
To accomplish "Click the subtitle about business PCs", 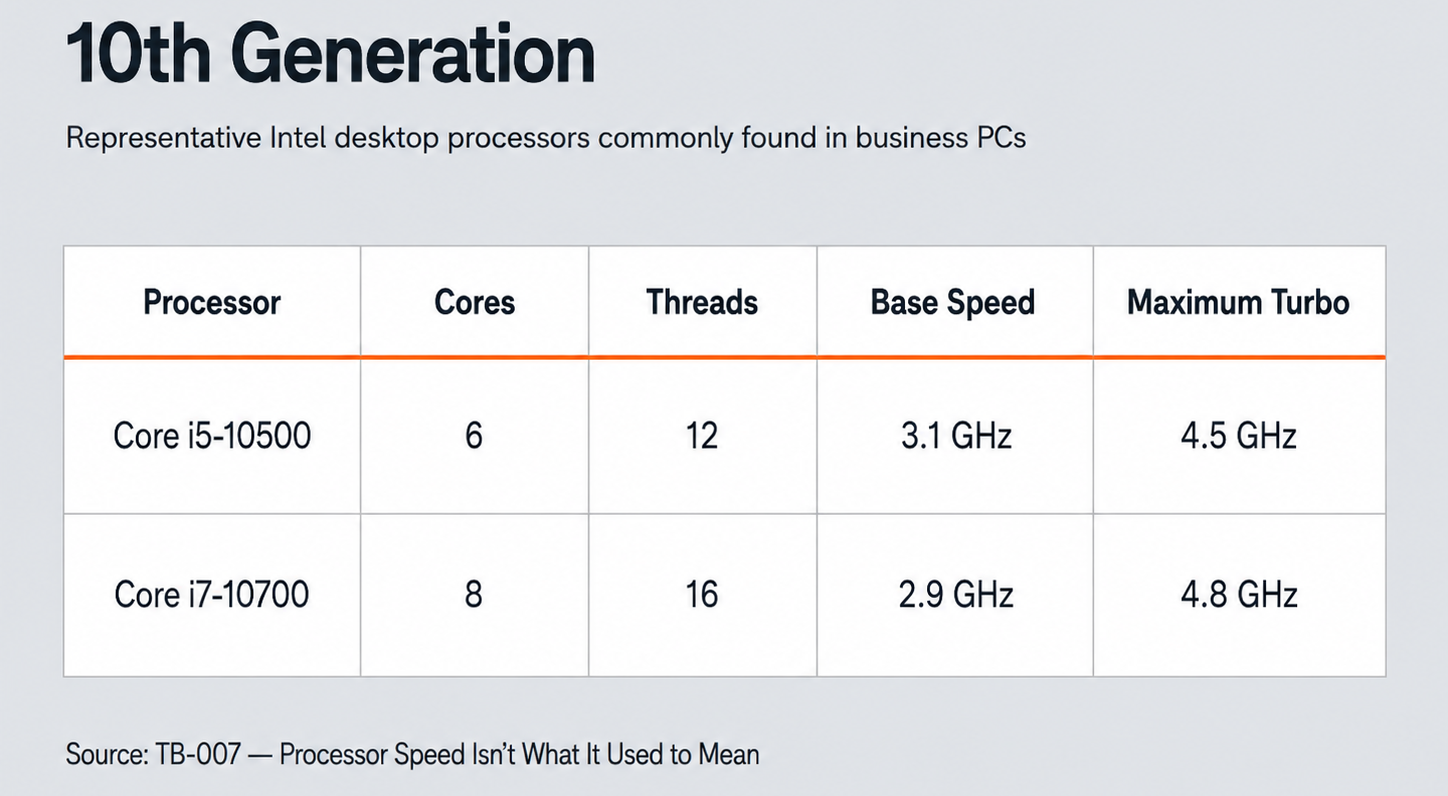I will tap(546, 138).
